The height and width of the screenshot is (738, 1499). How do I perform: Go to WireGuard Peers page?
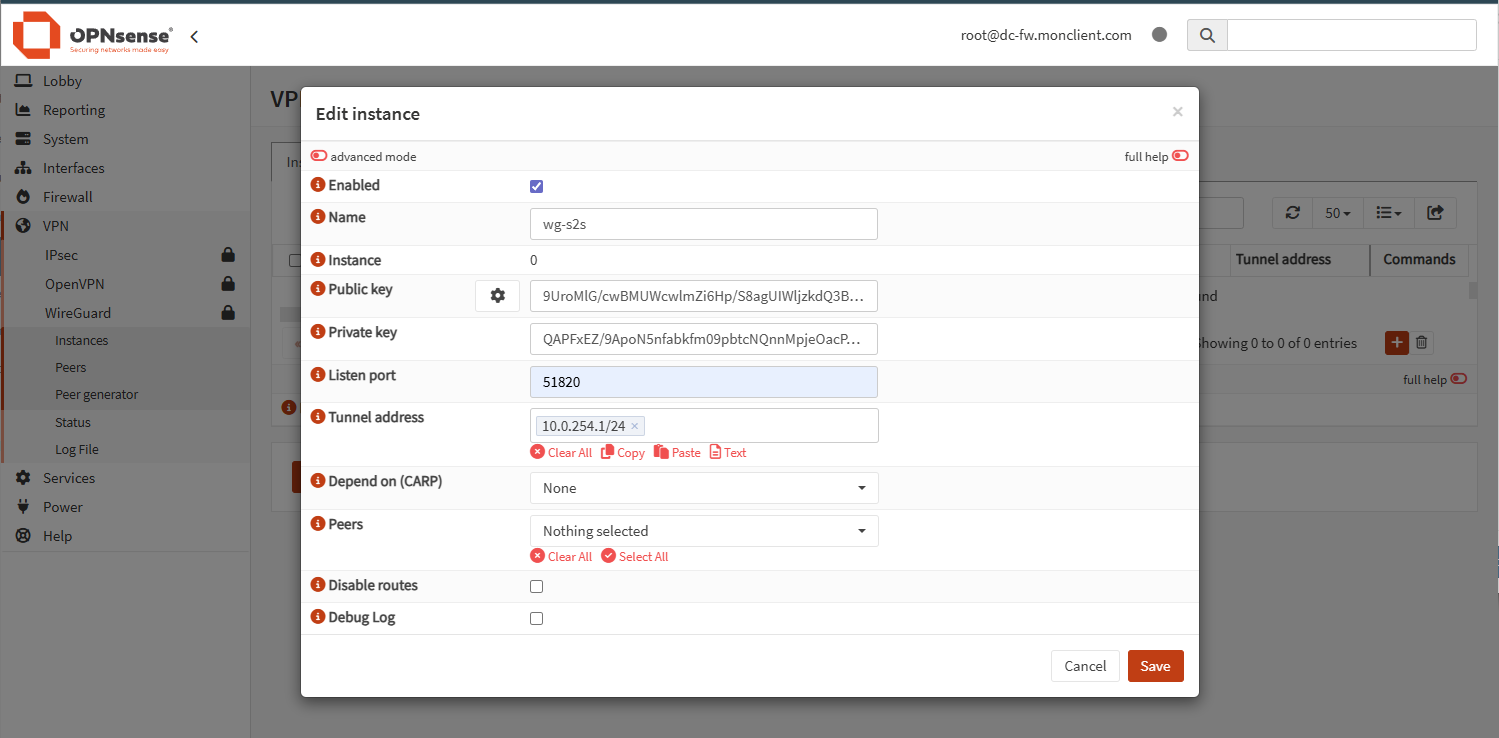(71, 367)
